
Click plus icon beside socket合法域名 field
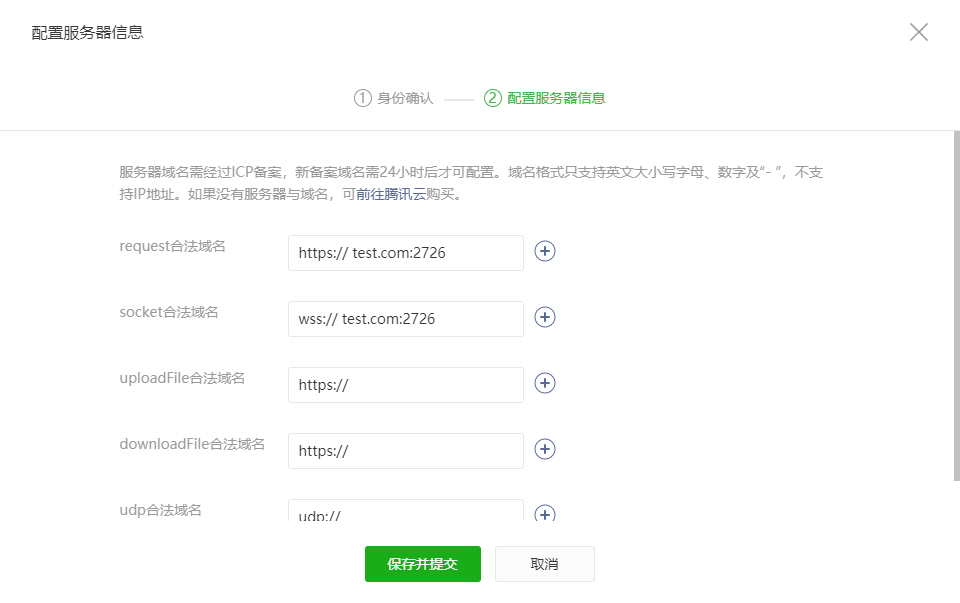point(545,317)
